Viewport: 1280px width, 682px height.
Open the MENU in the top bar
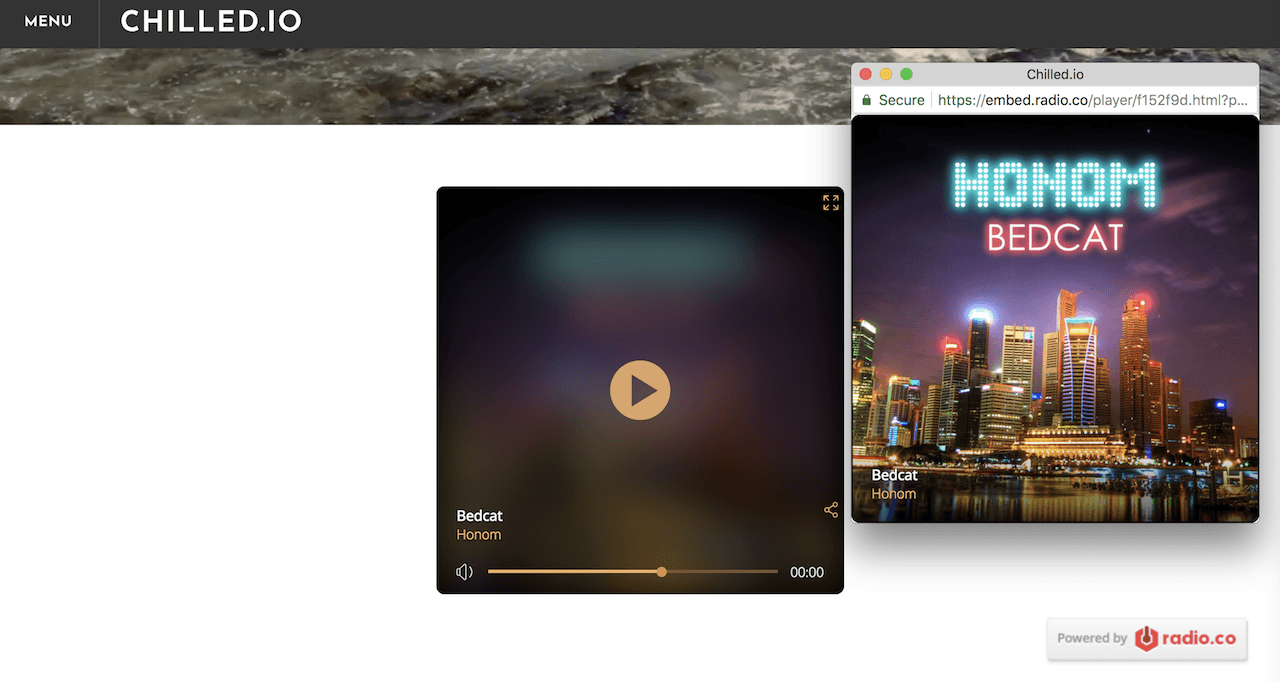[48, 21]
